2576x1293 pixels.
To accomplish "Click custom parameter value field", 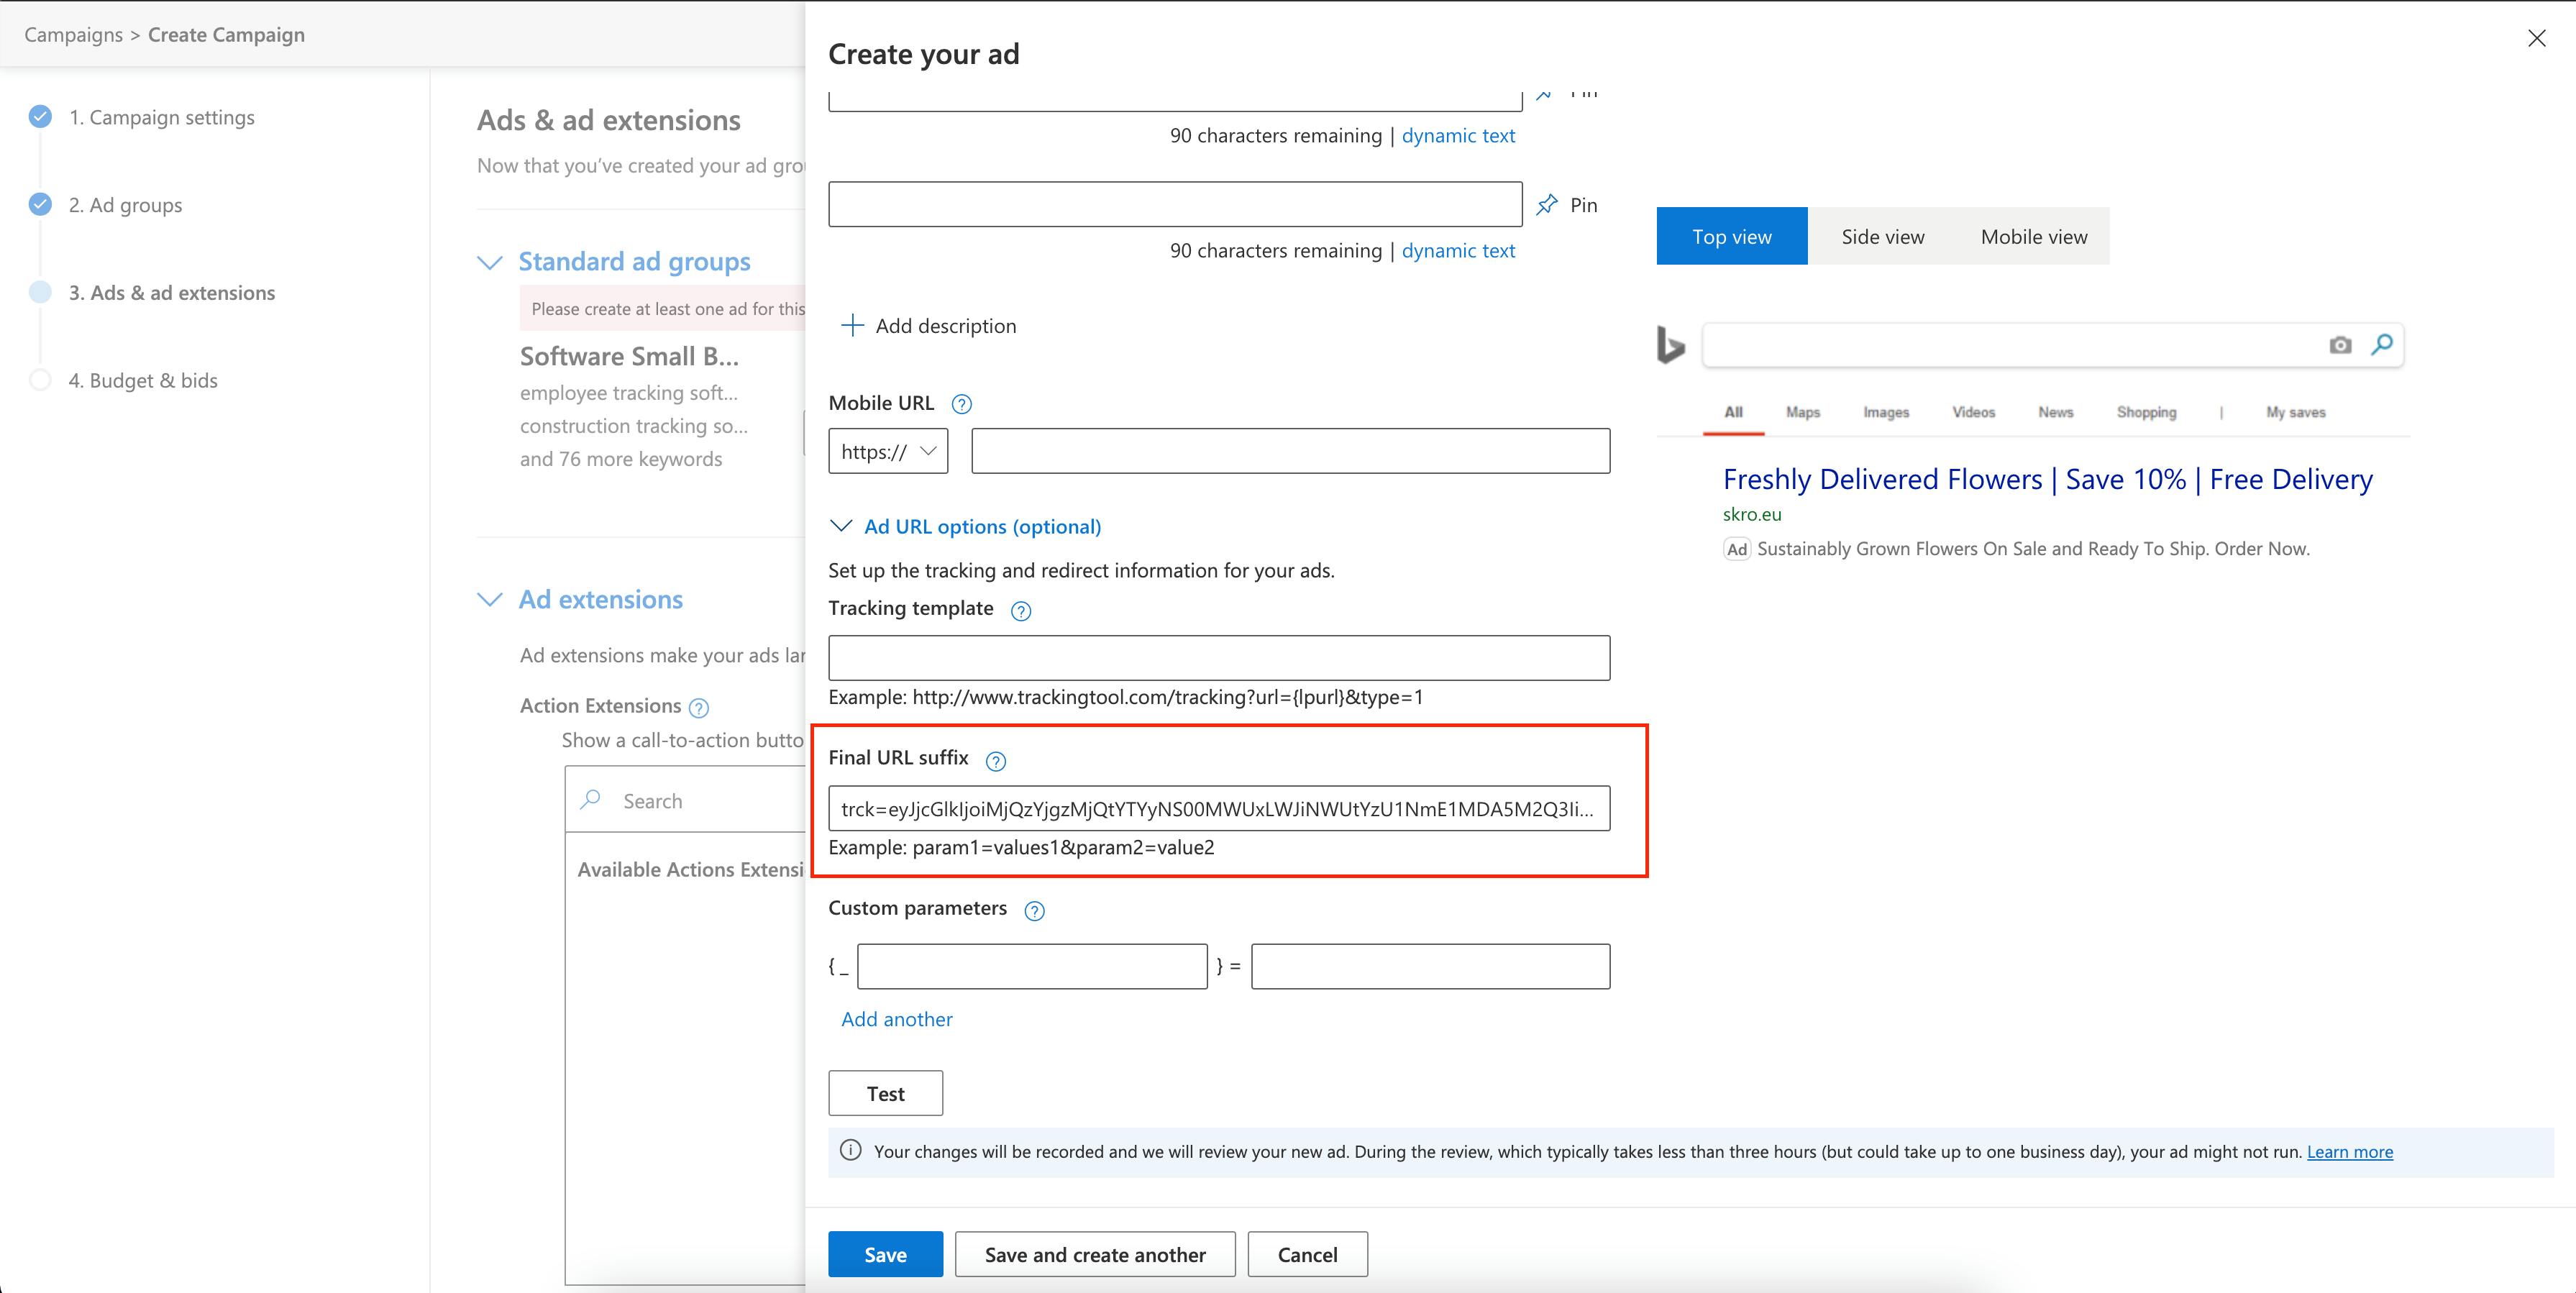I will tap(1430, 966).
